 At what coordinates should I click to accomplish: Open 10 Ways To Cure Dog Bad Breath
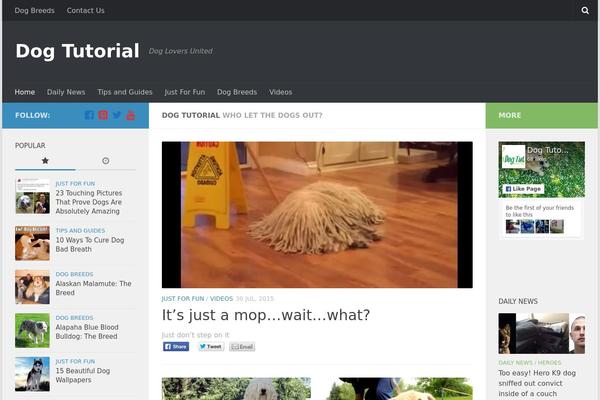90,245
